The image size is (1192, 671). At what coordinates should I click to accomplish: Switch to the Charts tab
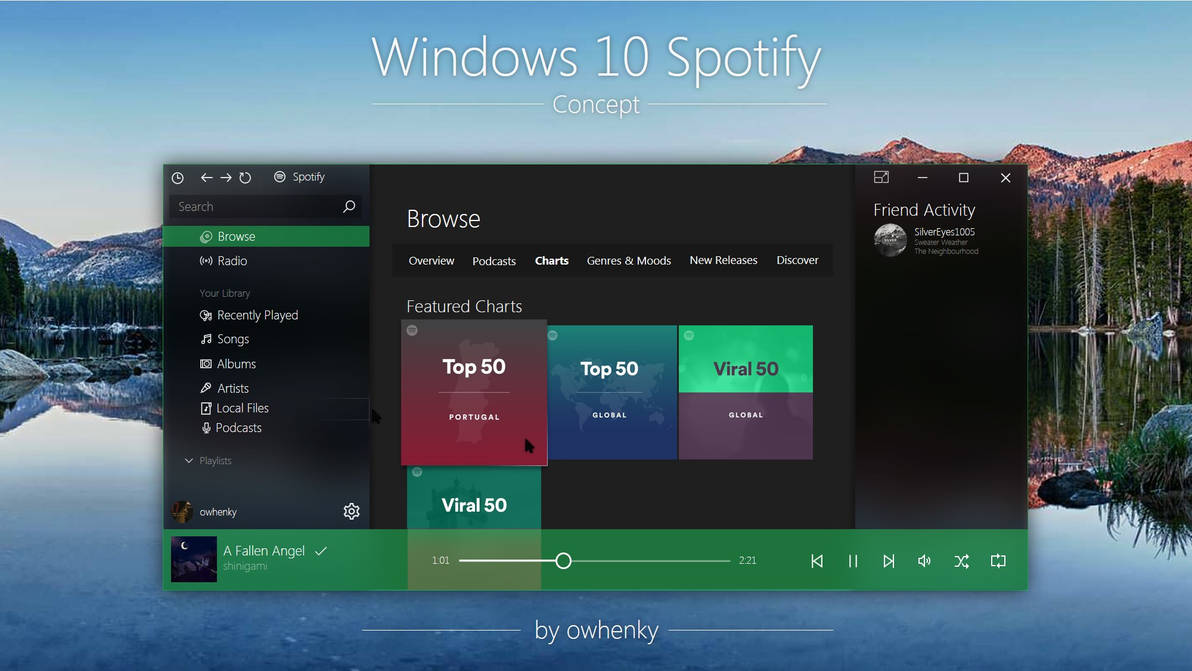(x=552, y=261)
